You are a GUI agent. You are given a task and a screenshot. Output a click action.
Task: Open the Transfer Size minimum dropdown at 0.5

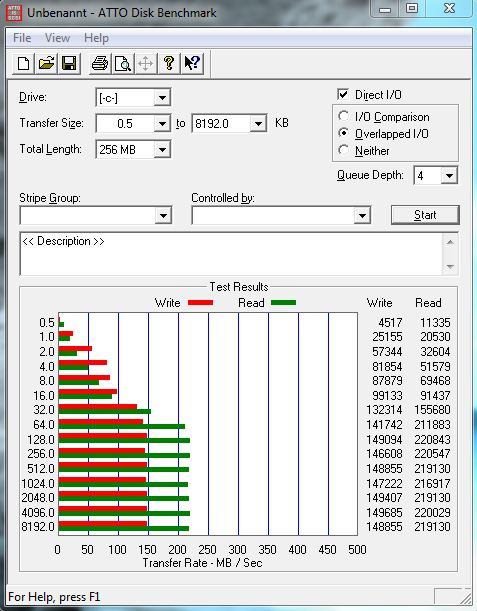pos(133,124)
